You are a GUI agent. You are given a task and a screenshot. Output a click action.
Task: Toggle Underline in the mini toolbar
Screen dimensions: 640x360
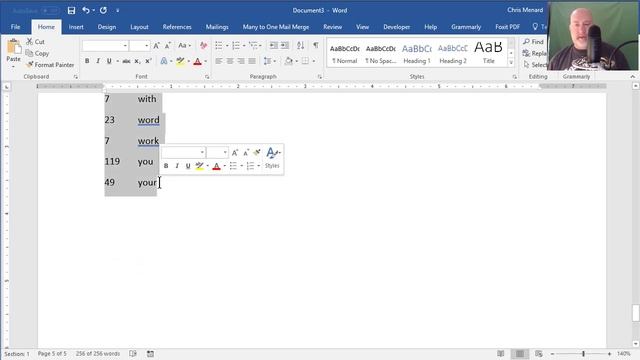pos(188,166)
